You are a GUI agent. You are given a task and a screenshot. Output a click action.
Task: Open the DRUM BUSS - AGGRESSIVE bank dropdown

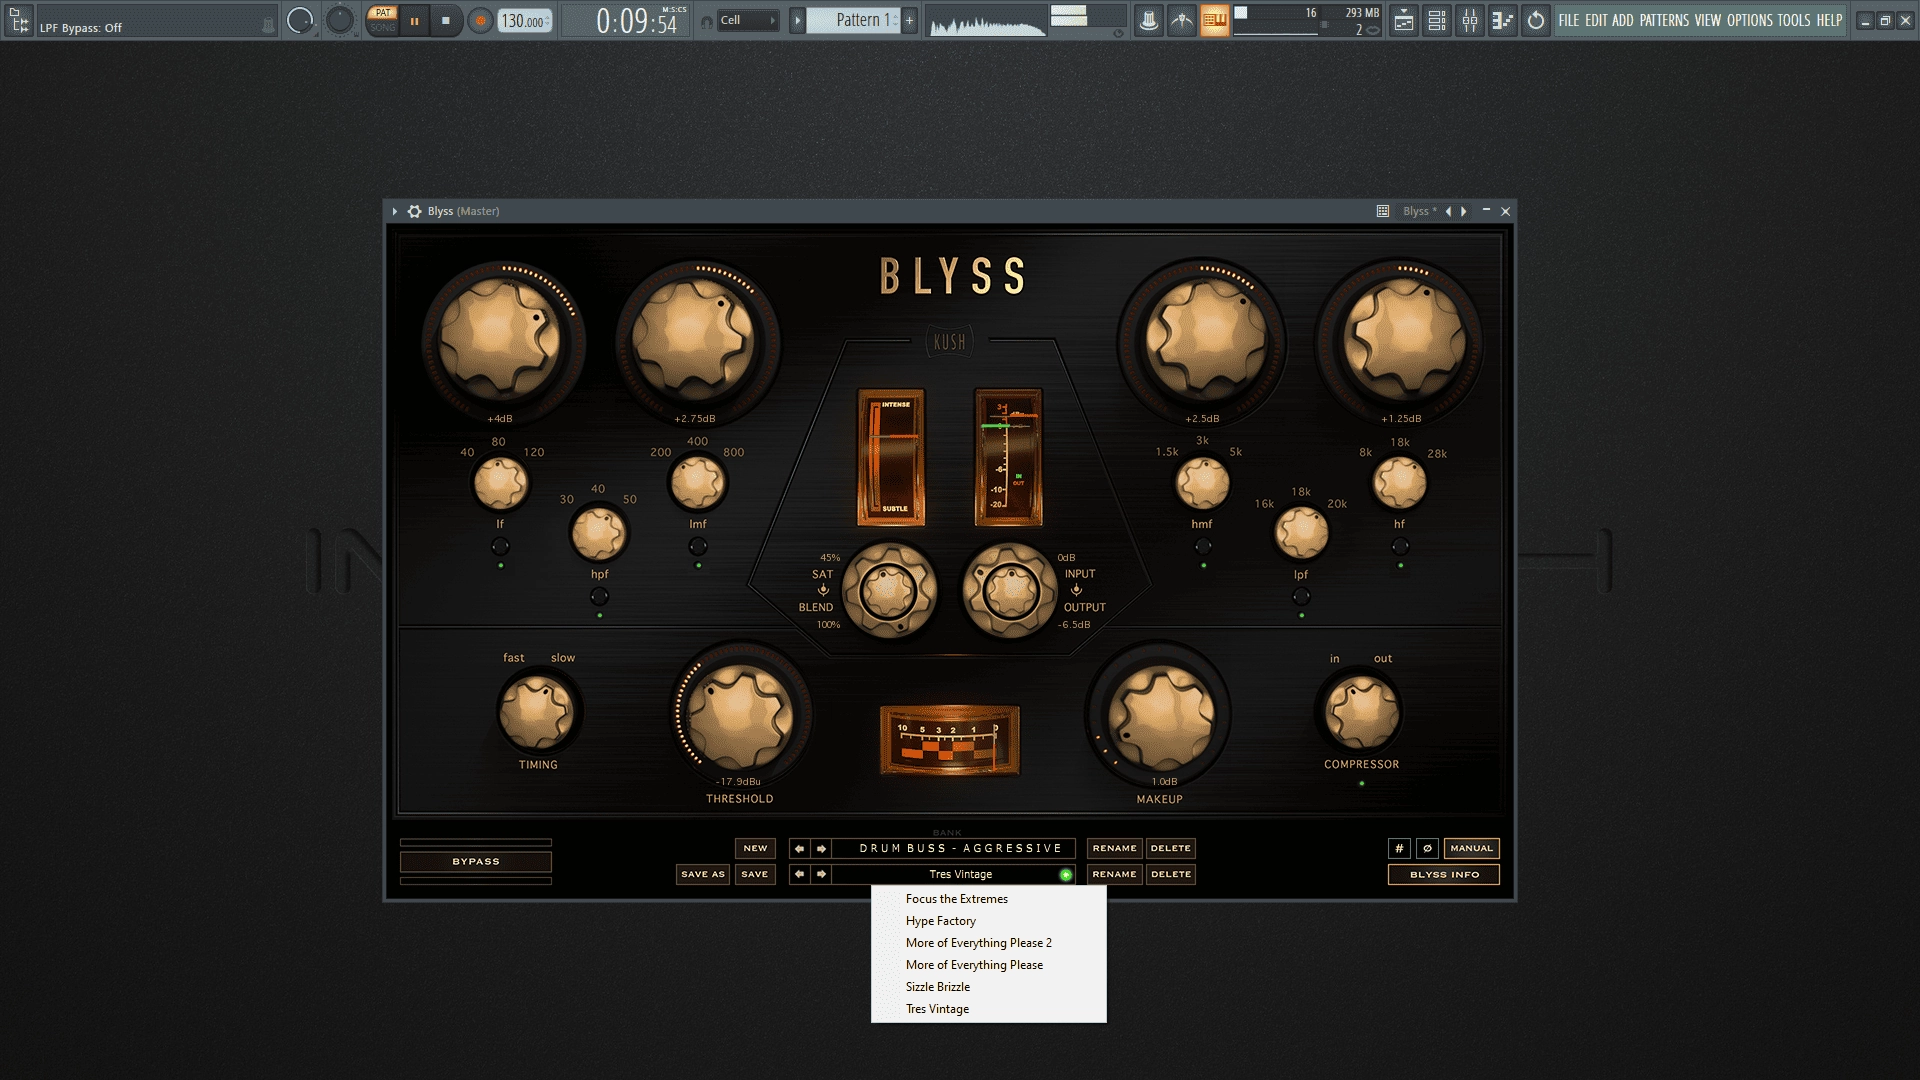coord(954,848)
